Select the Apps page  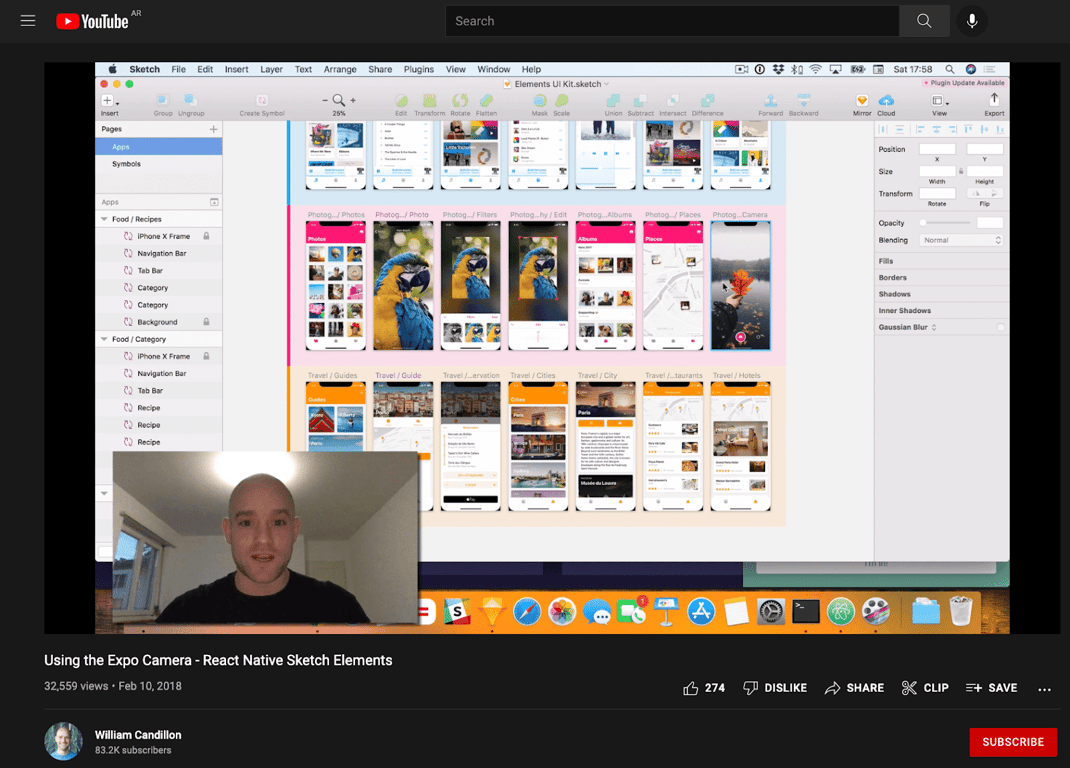158,147
